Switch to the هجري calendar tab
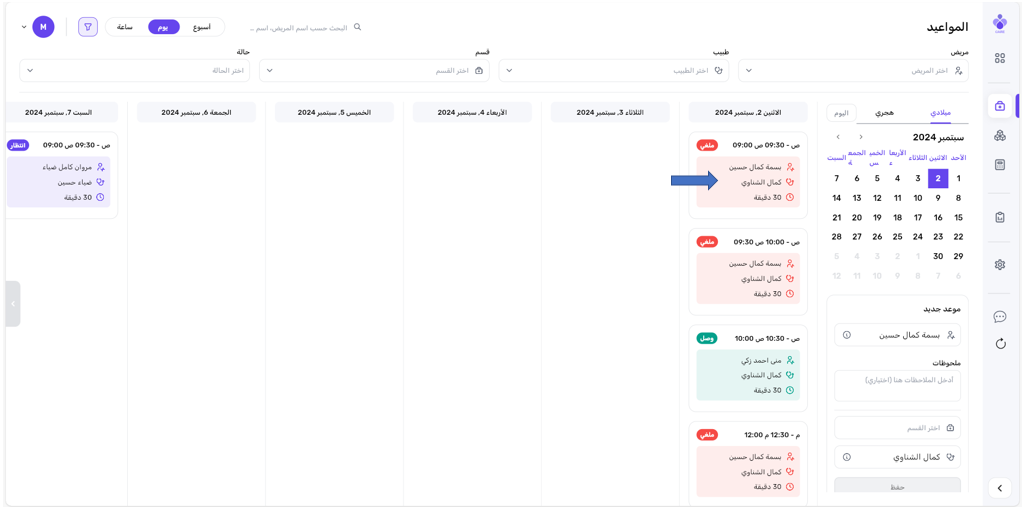Image resolution: width=1022 pixels, height=512 pixels. (884, 113)
